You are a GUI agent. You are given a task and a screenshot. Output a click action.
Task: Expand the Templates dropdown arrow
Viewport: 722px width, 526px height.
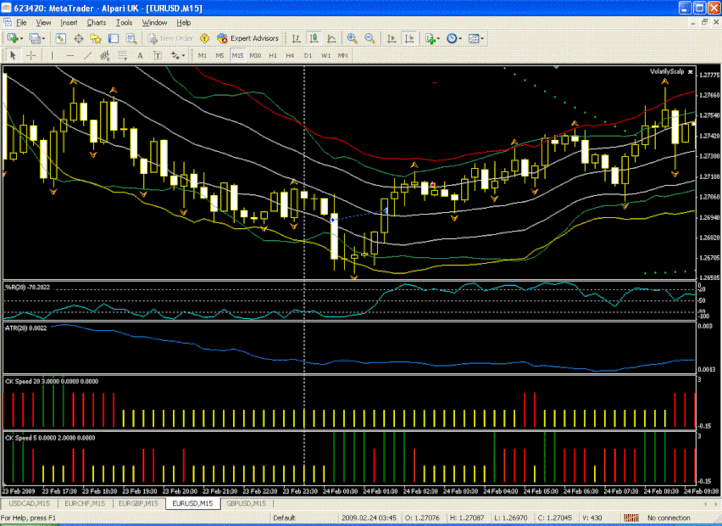coord(482,39)
